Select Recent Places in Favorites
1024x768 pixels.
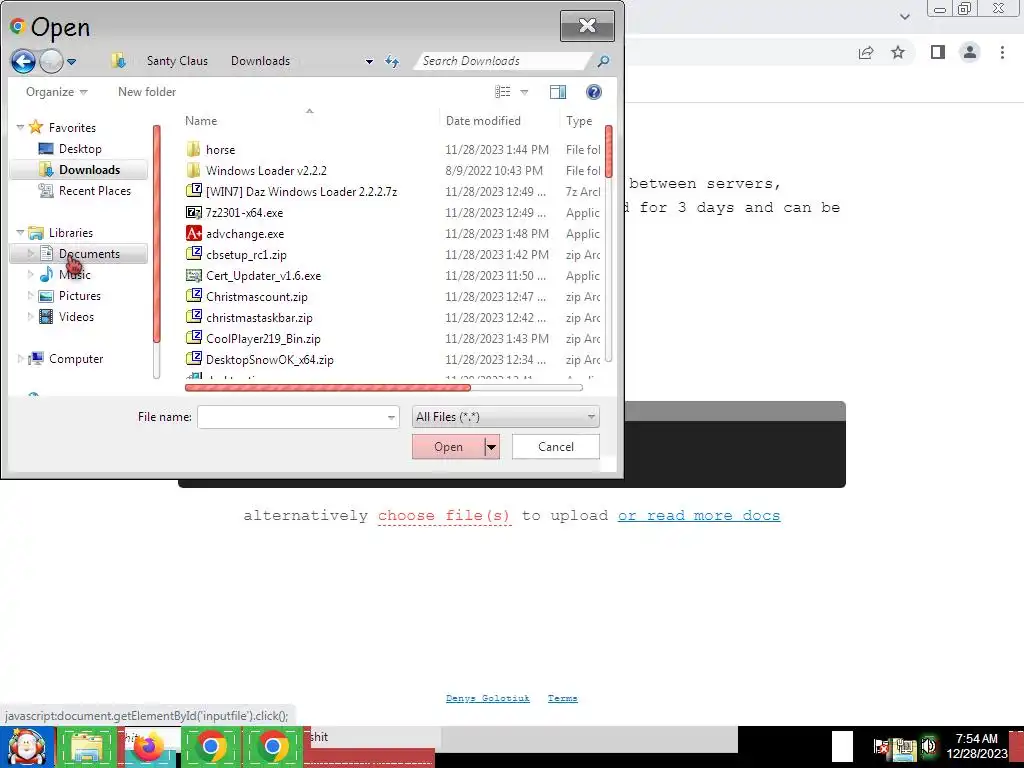tap(85, 191)
